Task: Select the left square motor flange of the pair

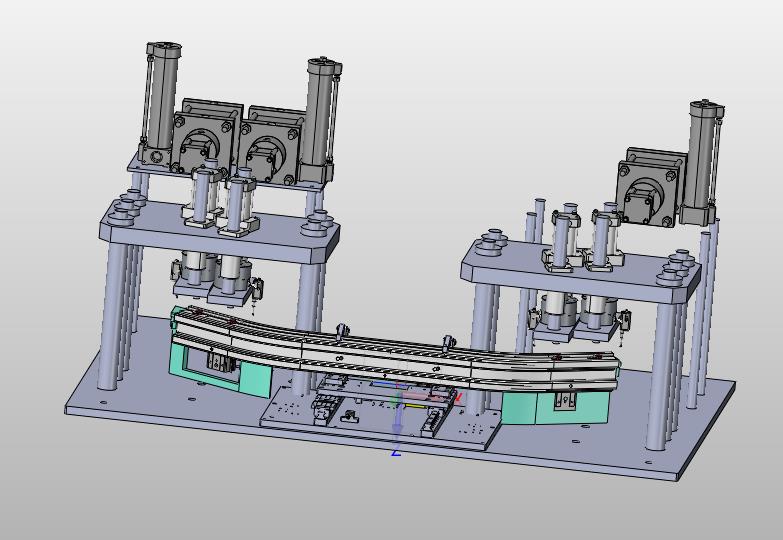Action: coord(202,142)
